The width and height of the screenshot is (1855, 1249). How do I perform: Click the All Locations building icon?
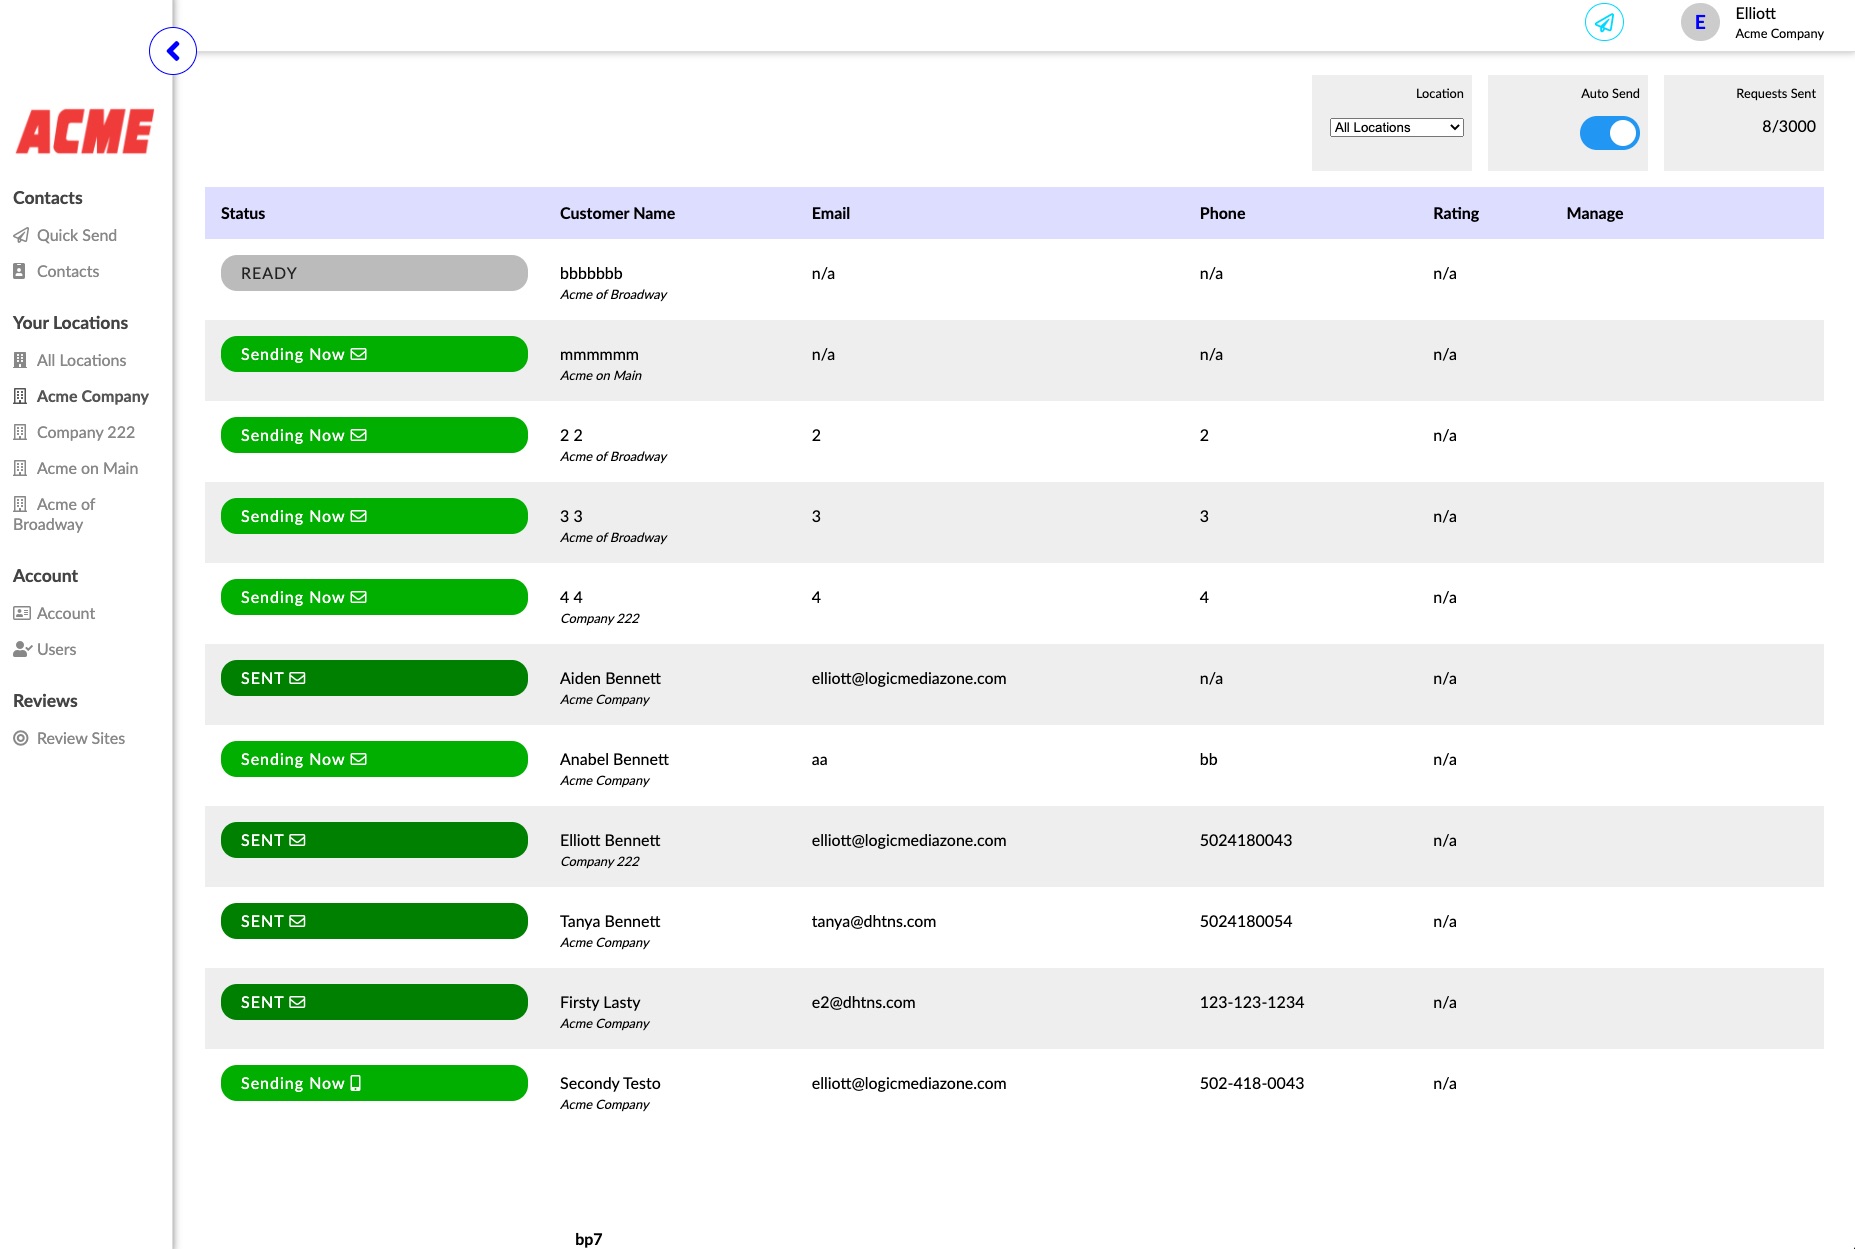(20, 360)
